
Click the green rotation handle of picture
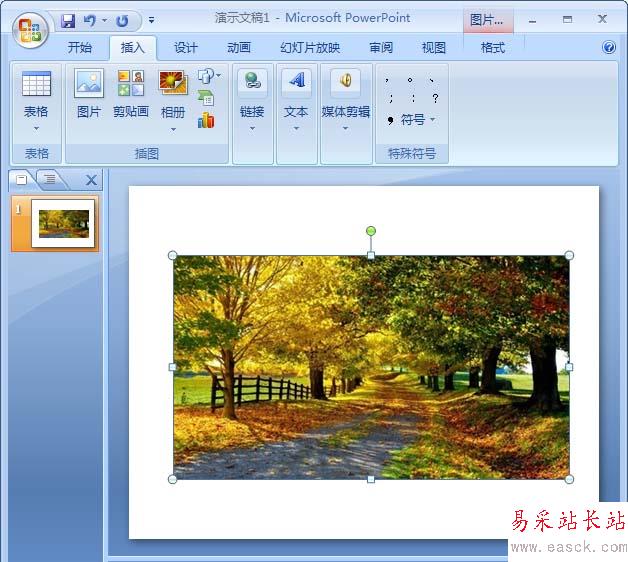pos(371,231)
